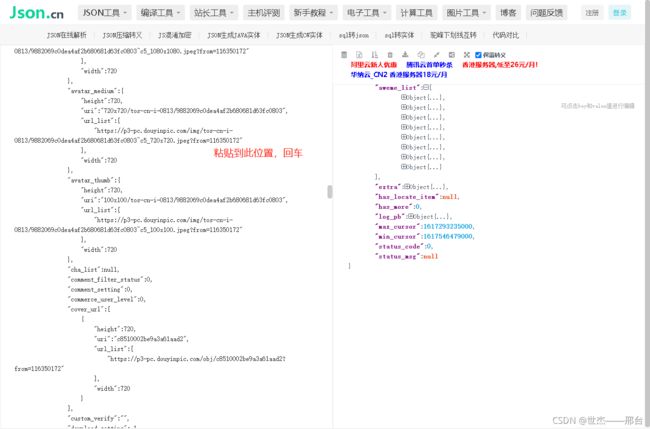The height and width of the screenshot is (429, 650).
Task: Click the copy icon in the result toolbar
Action: point(421,55)
